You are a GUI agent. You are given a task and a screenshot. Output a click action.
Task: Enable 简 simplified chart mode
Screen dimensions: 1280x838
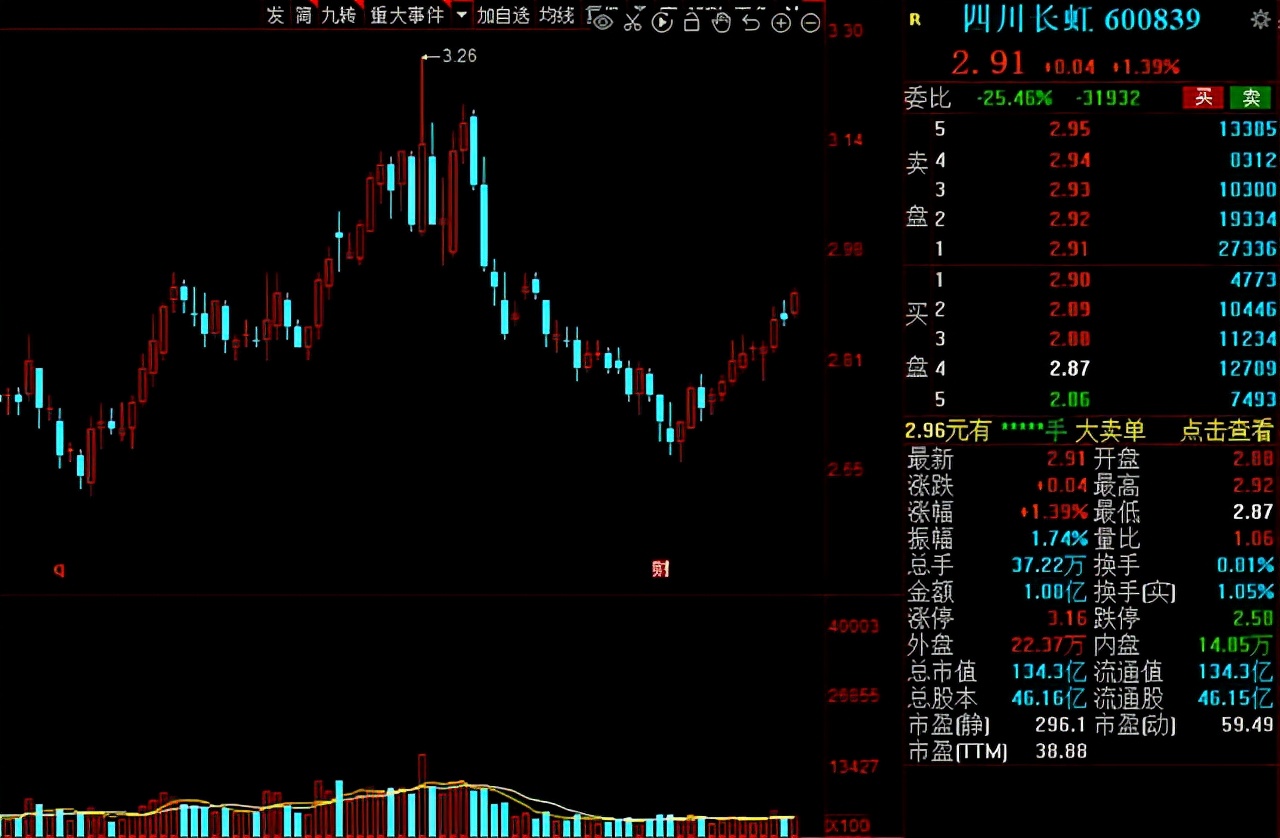(301, 15)
